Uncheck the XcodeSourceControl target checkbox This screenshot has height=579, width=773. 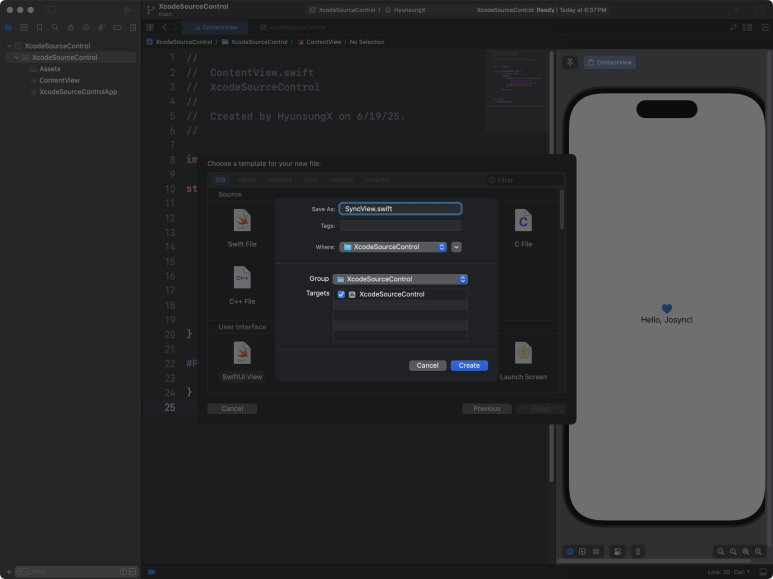pyautogui.click(x=341, y=294)
